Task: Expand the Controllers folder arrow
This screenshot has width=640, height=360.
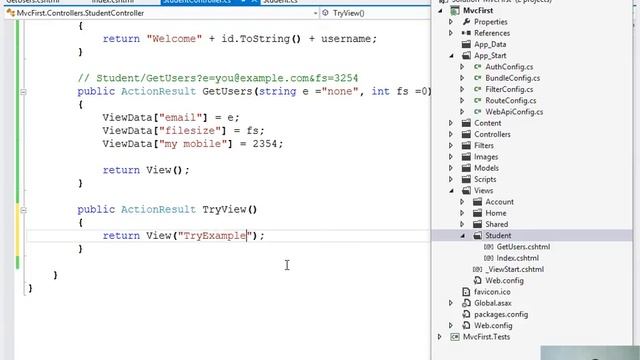Action: coord(451,134)
